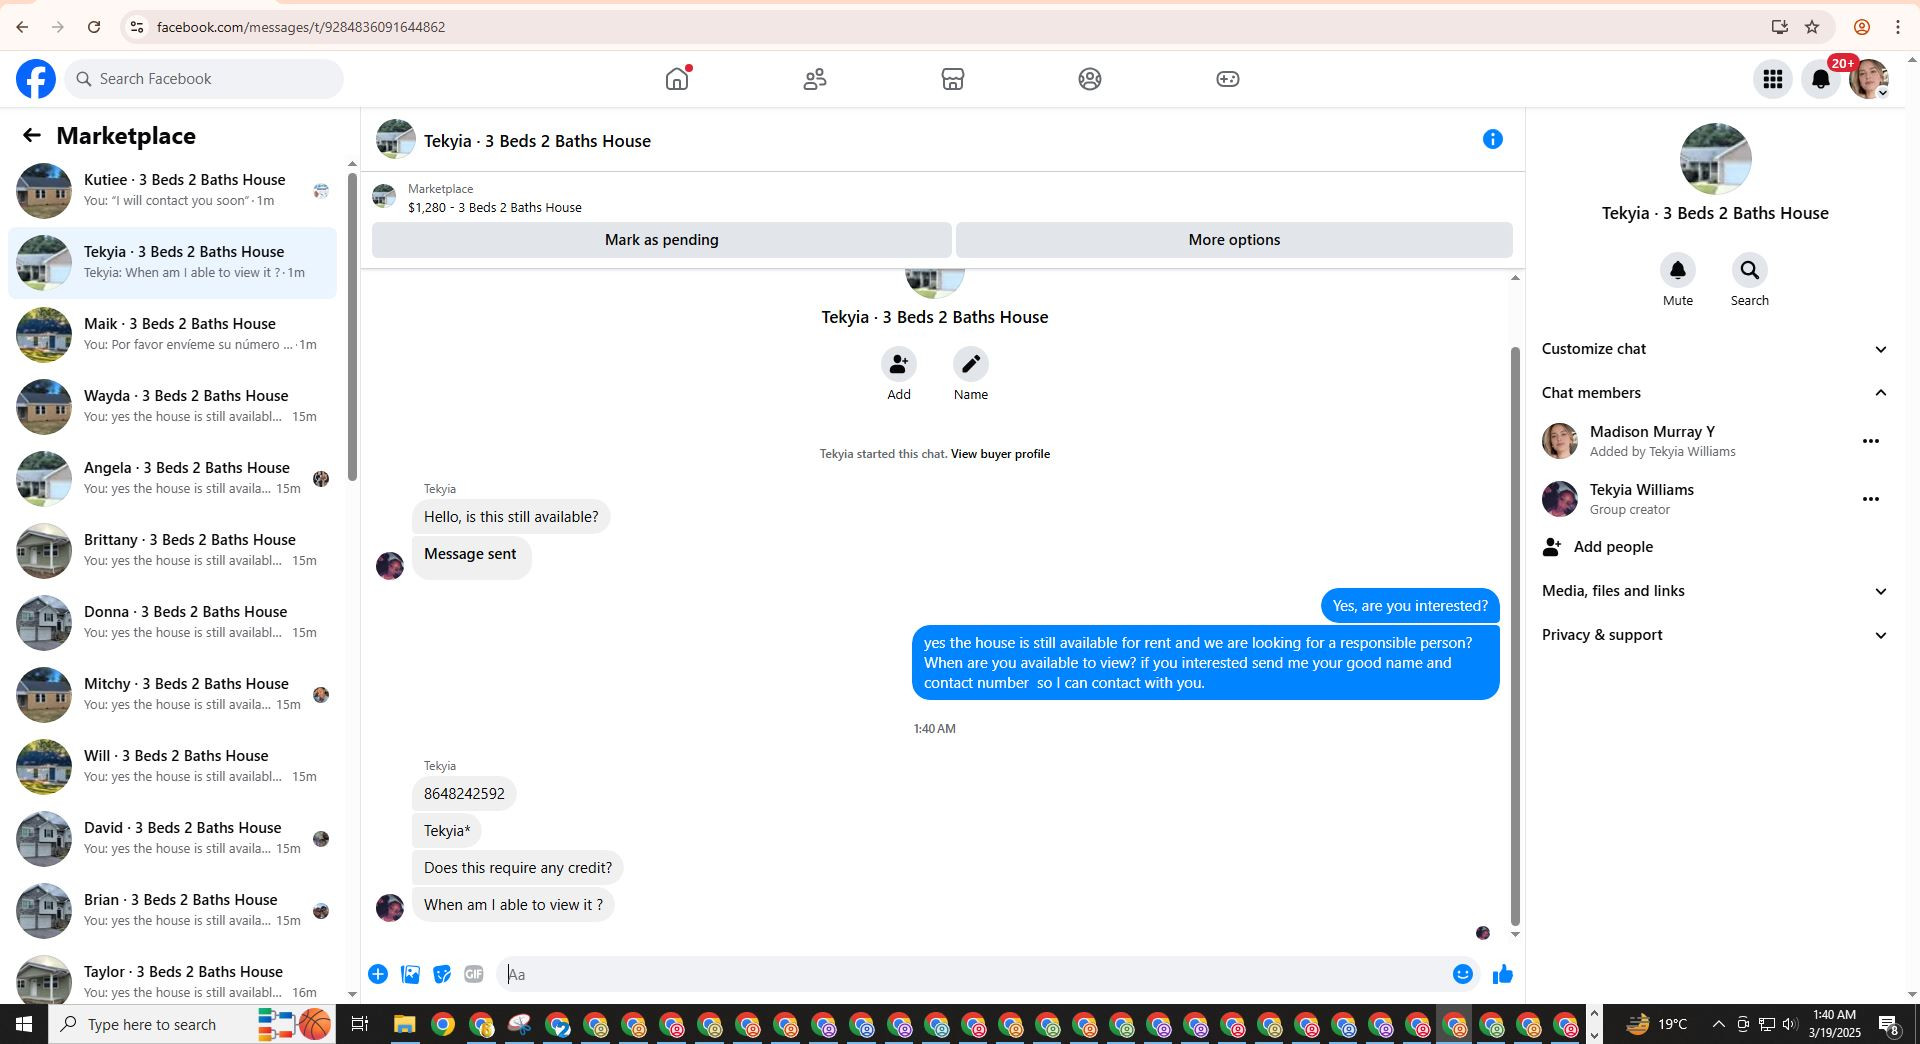
Task: Click the browser address bar URL
Action: [301, 27]
